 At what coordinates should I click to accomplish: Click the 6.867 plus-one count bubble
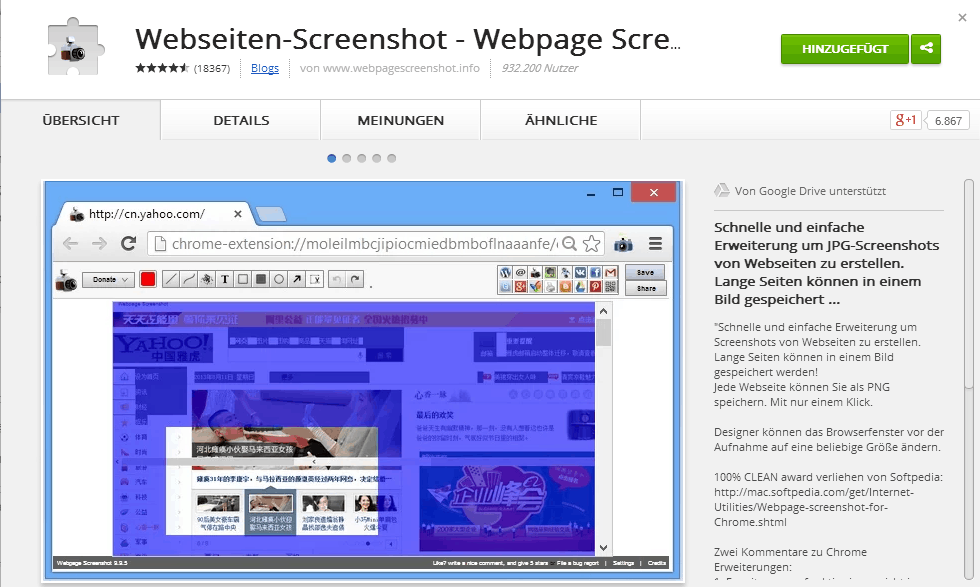coord(948,121)
